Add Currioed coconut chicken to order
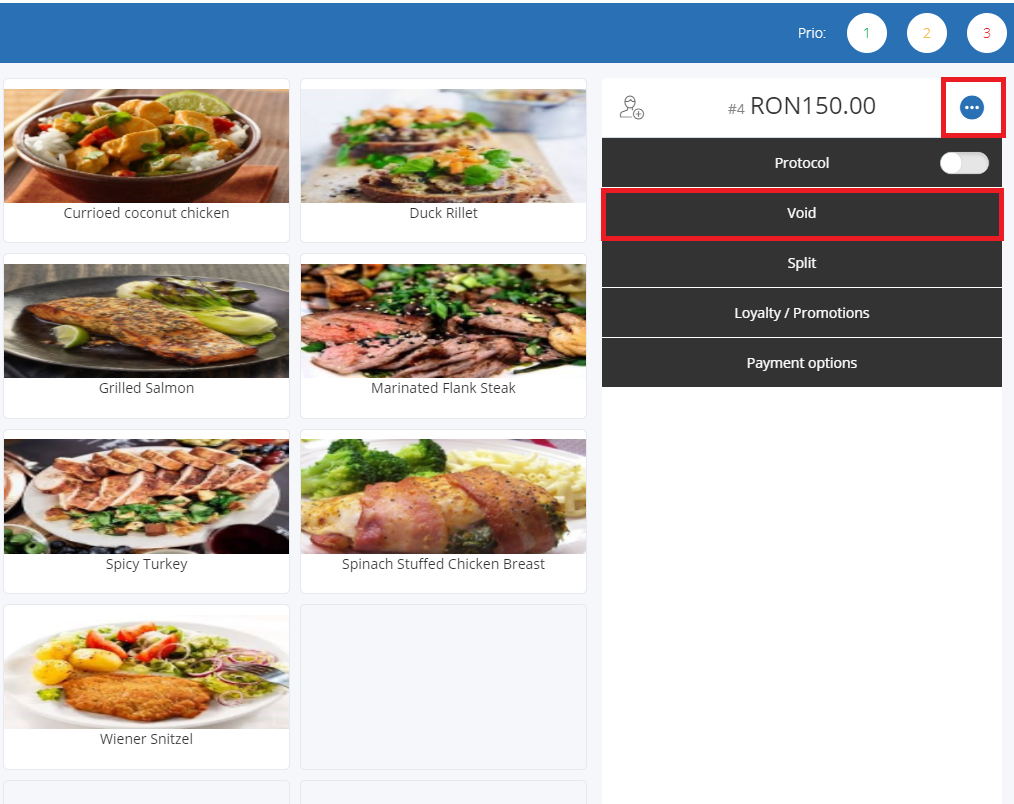 [x=146, y=160]
